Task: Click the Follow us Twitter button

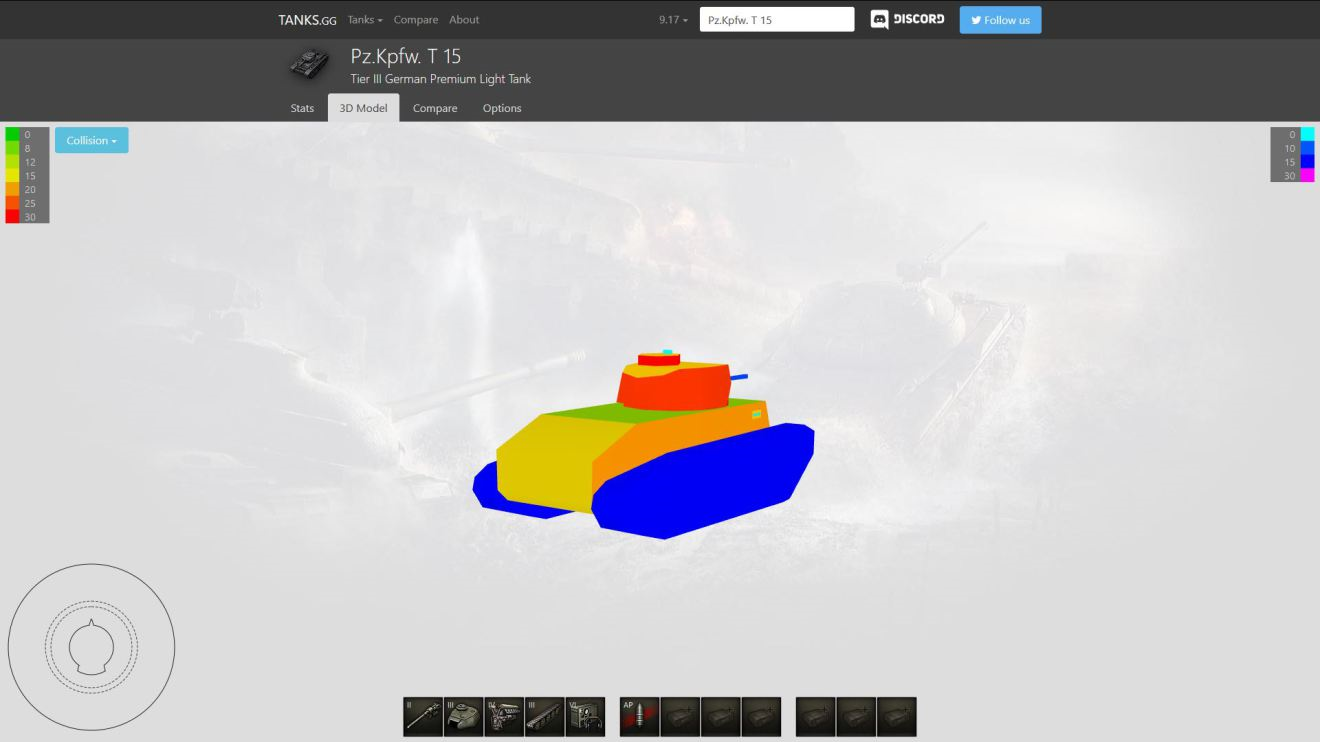Action: pos(1000,20)
